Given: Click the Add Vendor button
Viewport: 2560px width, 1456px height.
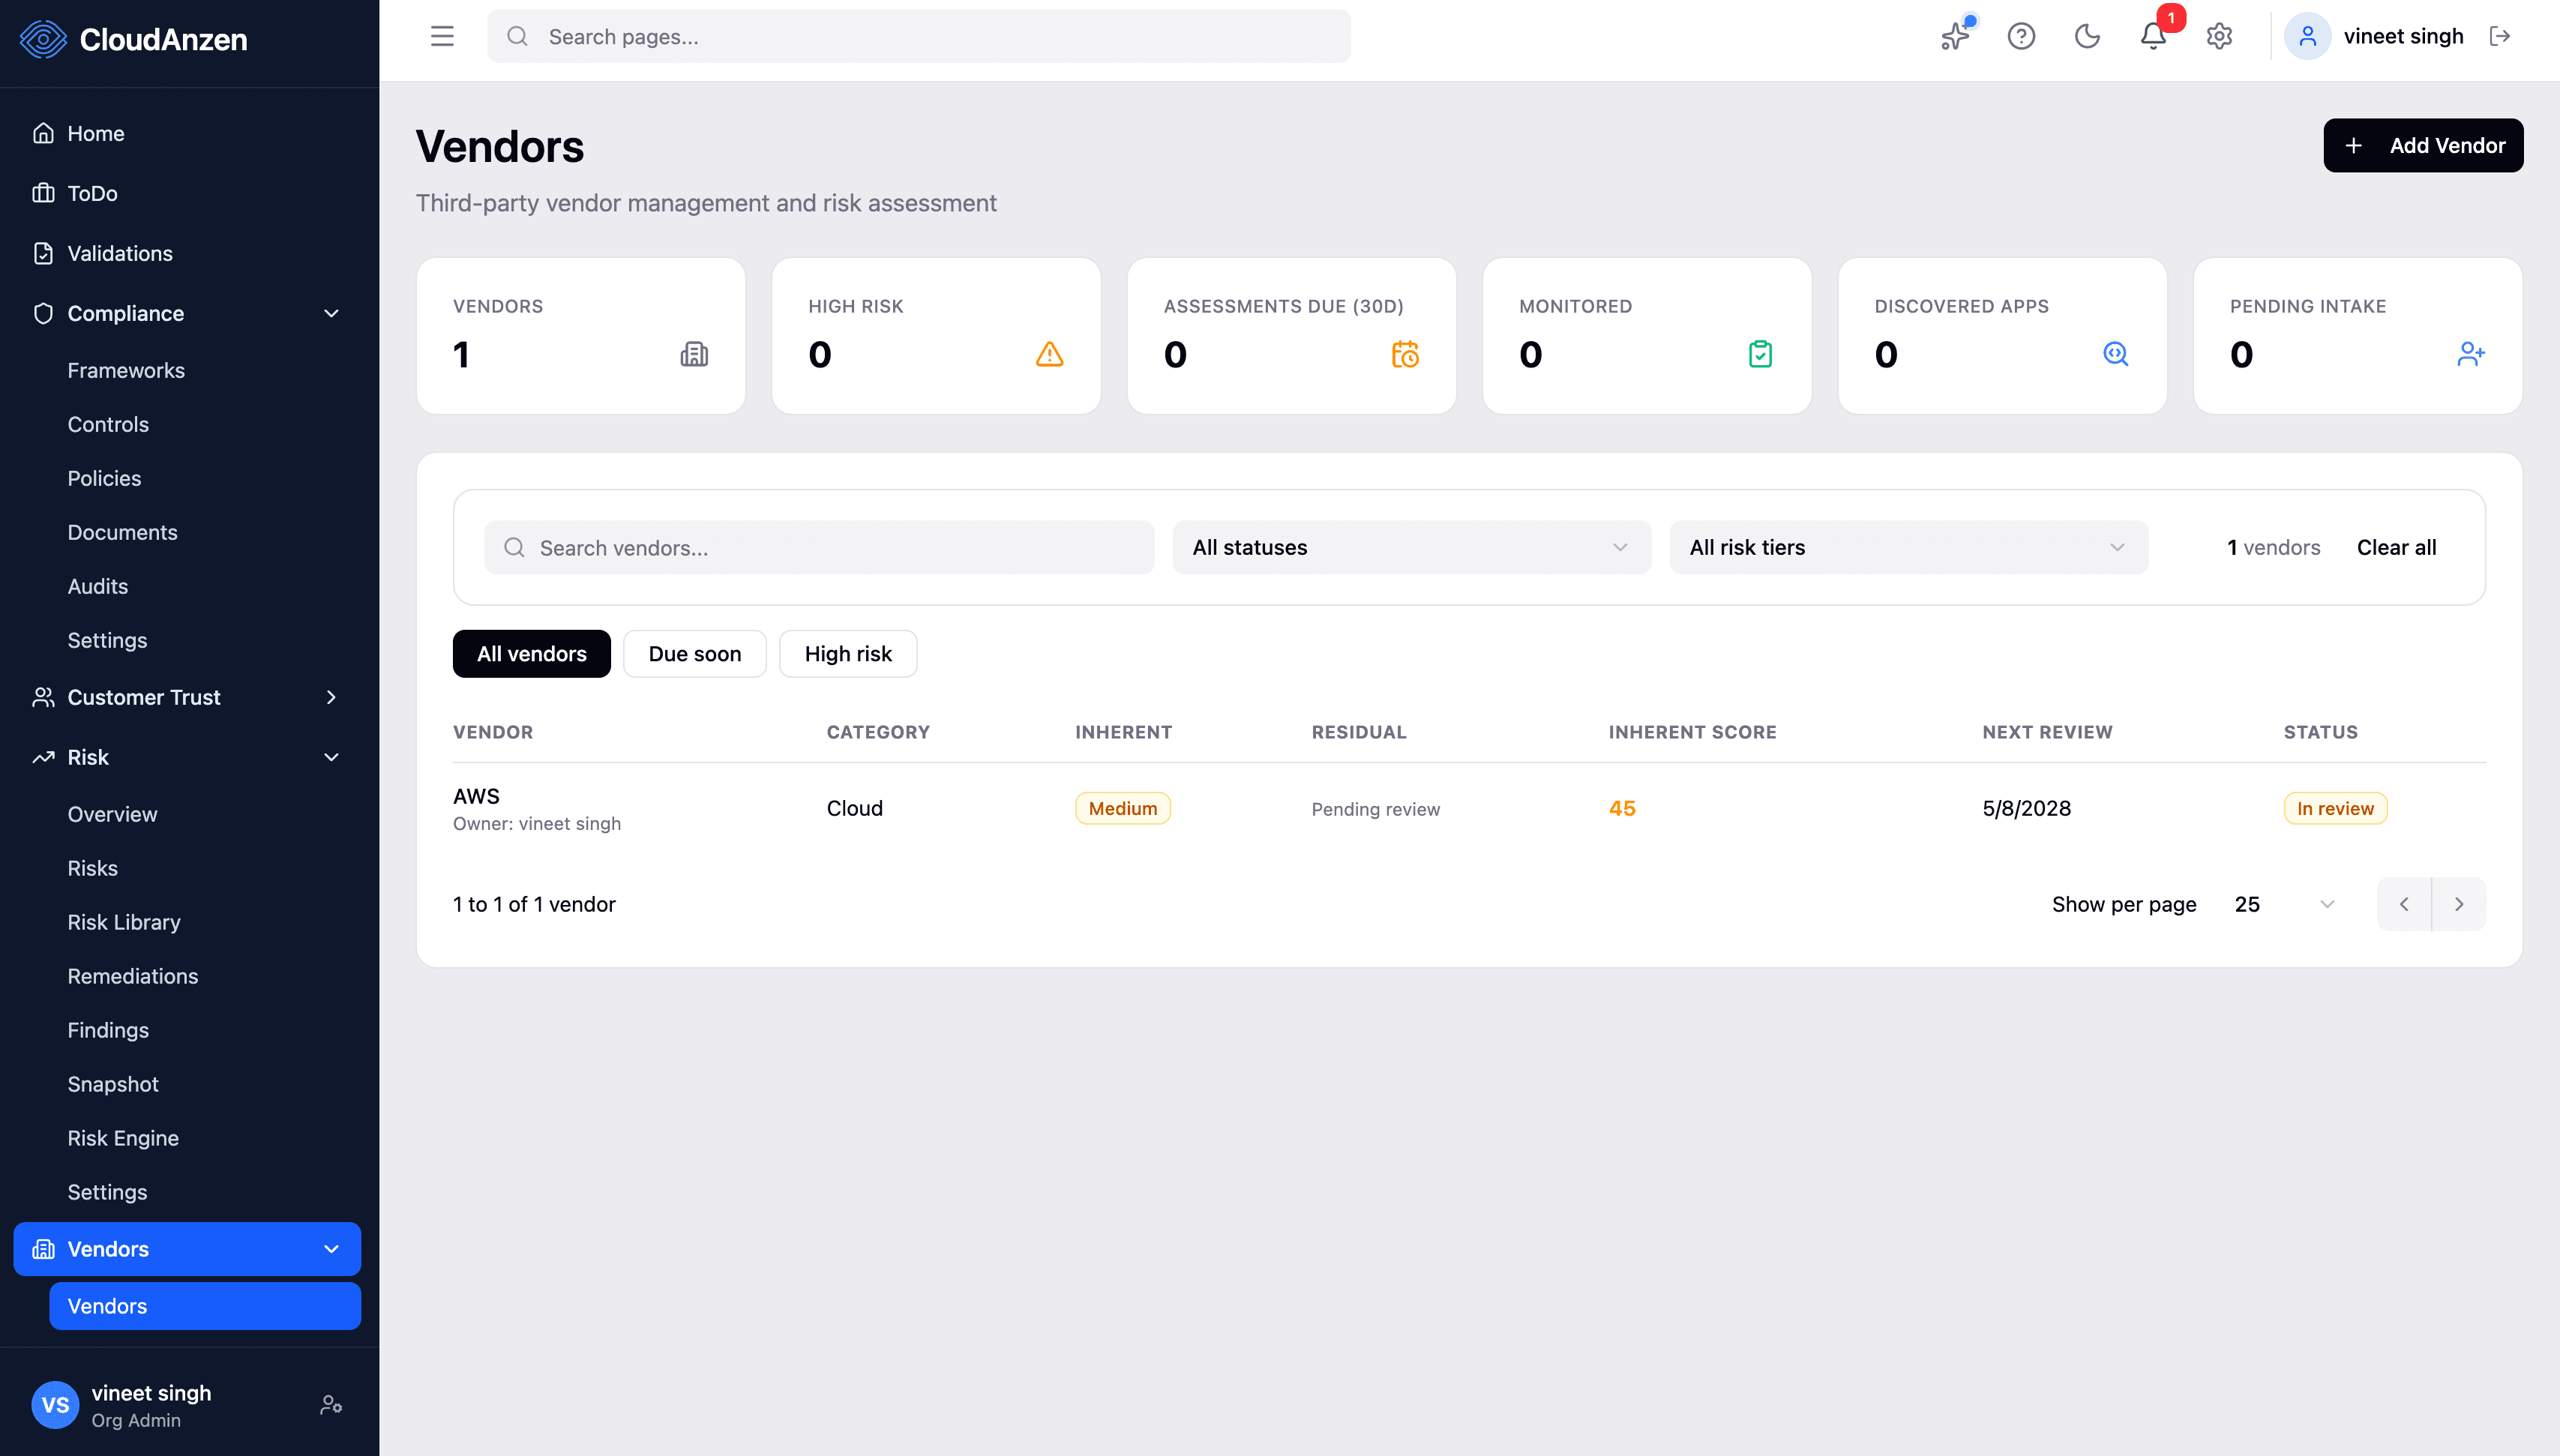Looking at the screenshot, I should point(2423,146).
